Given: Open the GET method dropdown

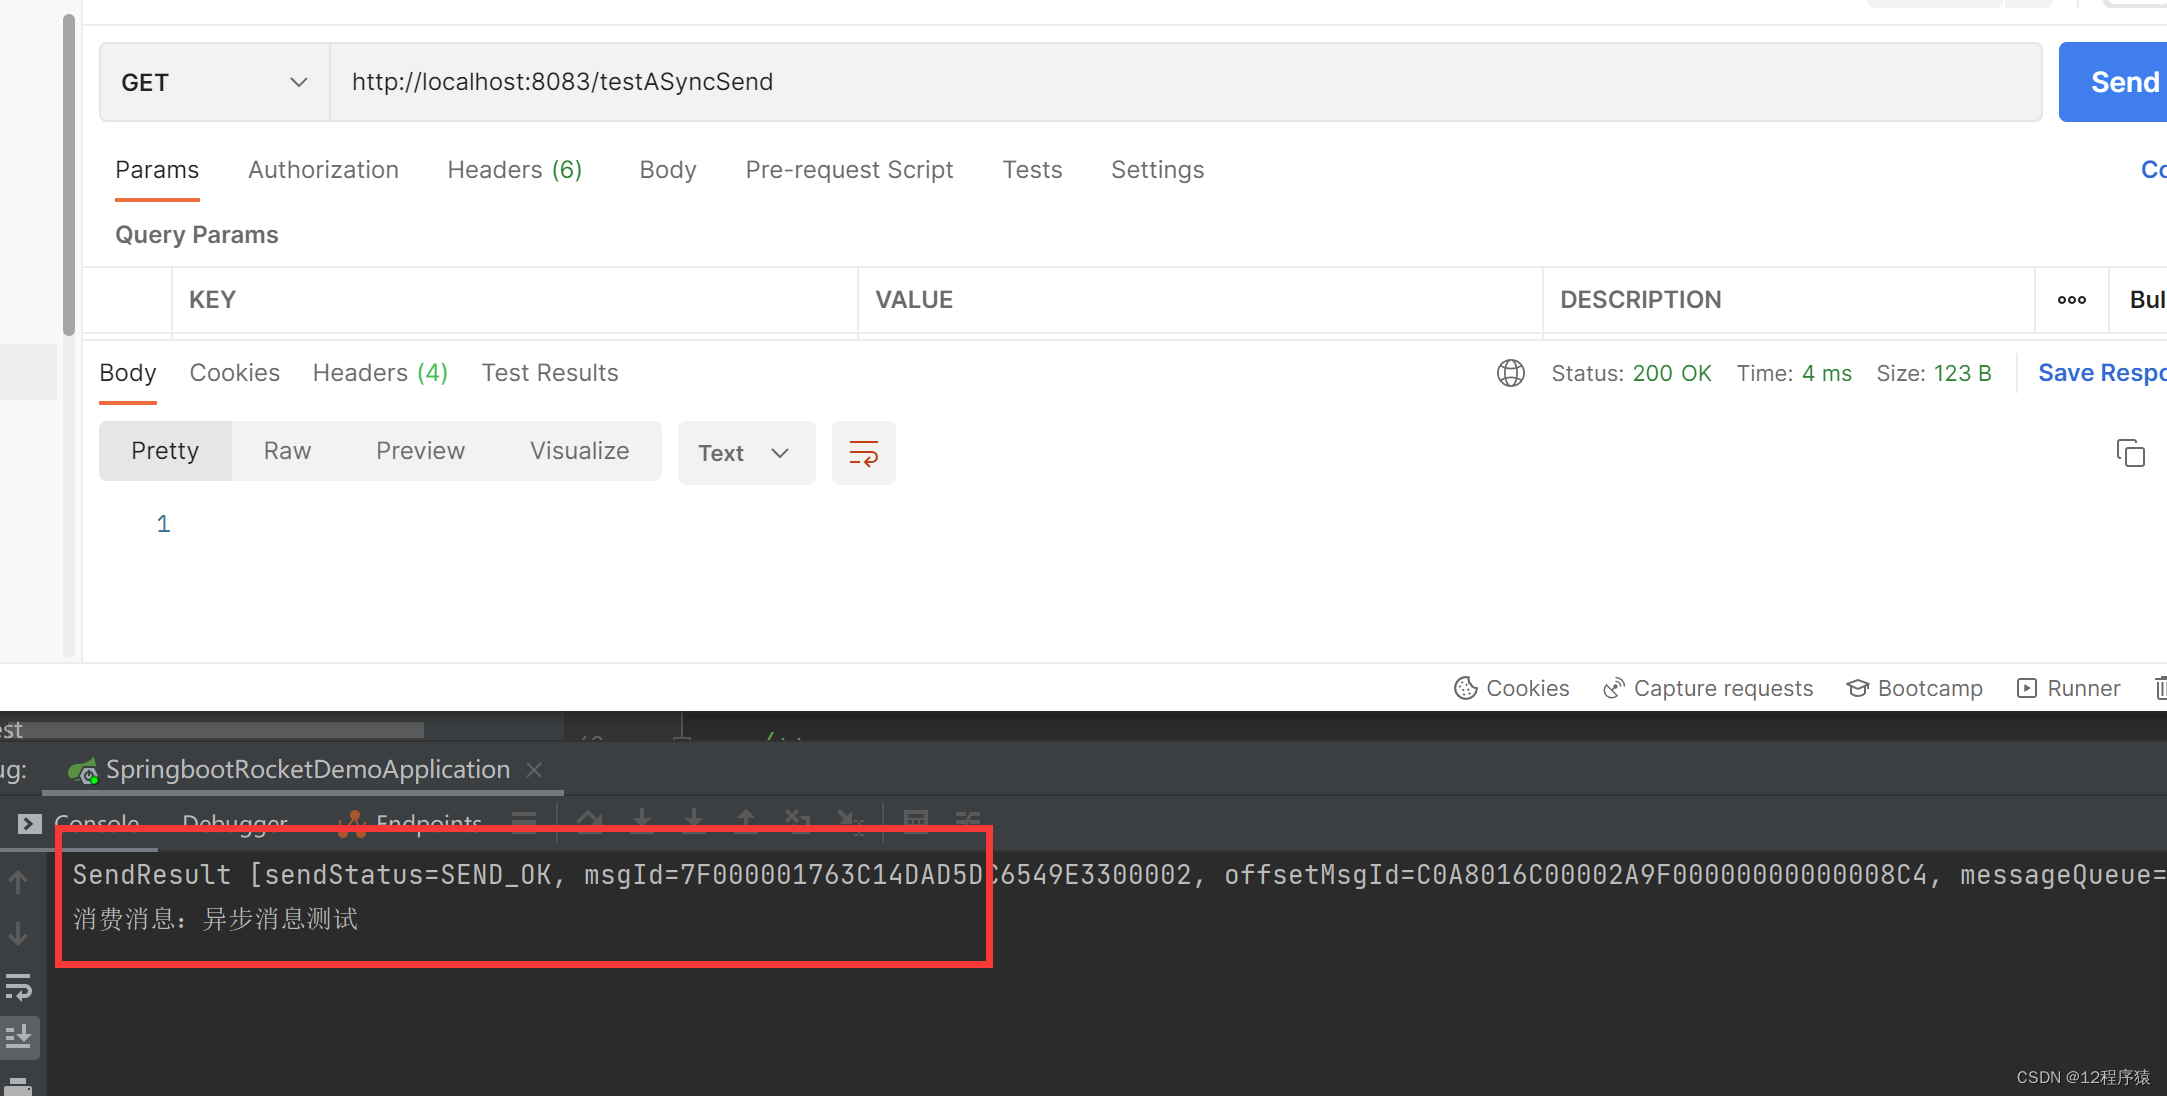Looking at the screenshot, I should [214, 82].
